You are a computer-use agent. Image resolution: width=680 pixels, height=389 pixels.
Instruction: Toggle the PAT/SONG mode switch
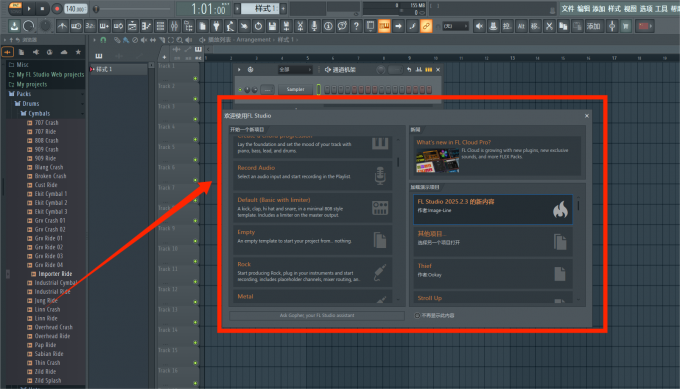pyautogui.click(x=15, y=8)
